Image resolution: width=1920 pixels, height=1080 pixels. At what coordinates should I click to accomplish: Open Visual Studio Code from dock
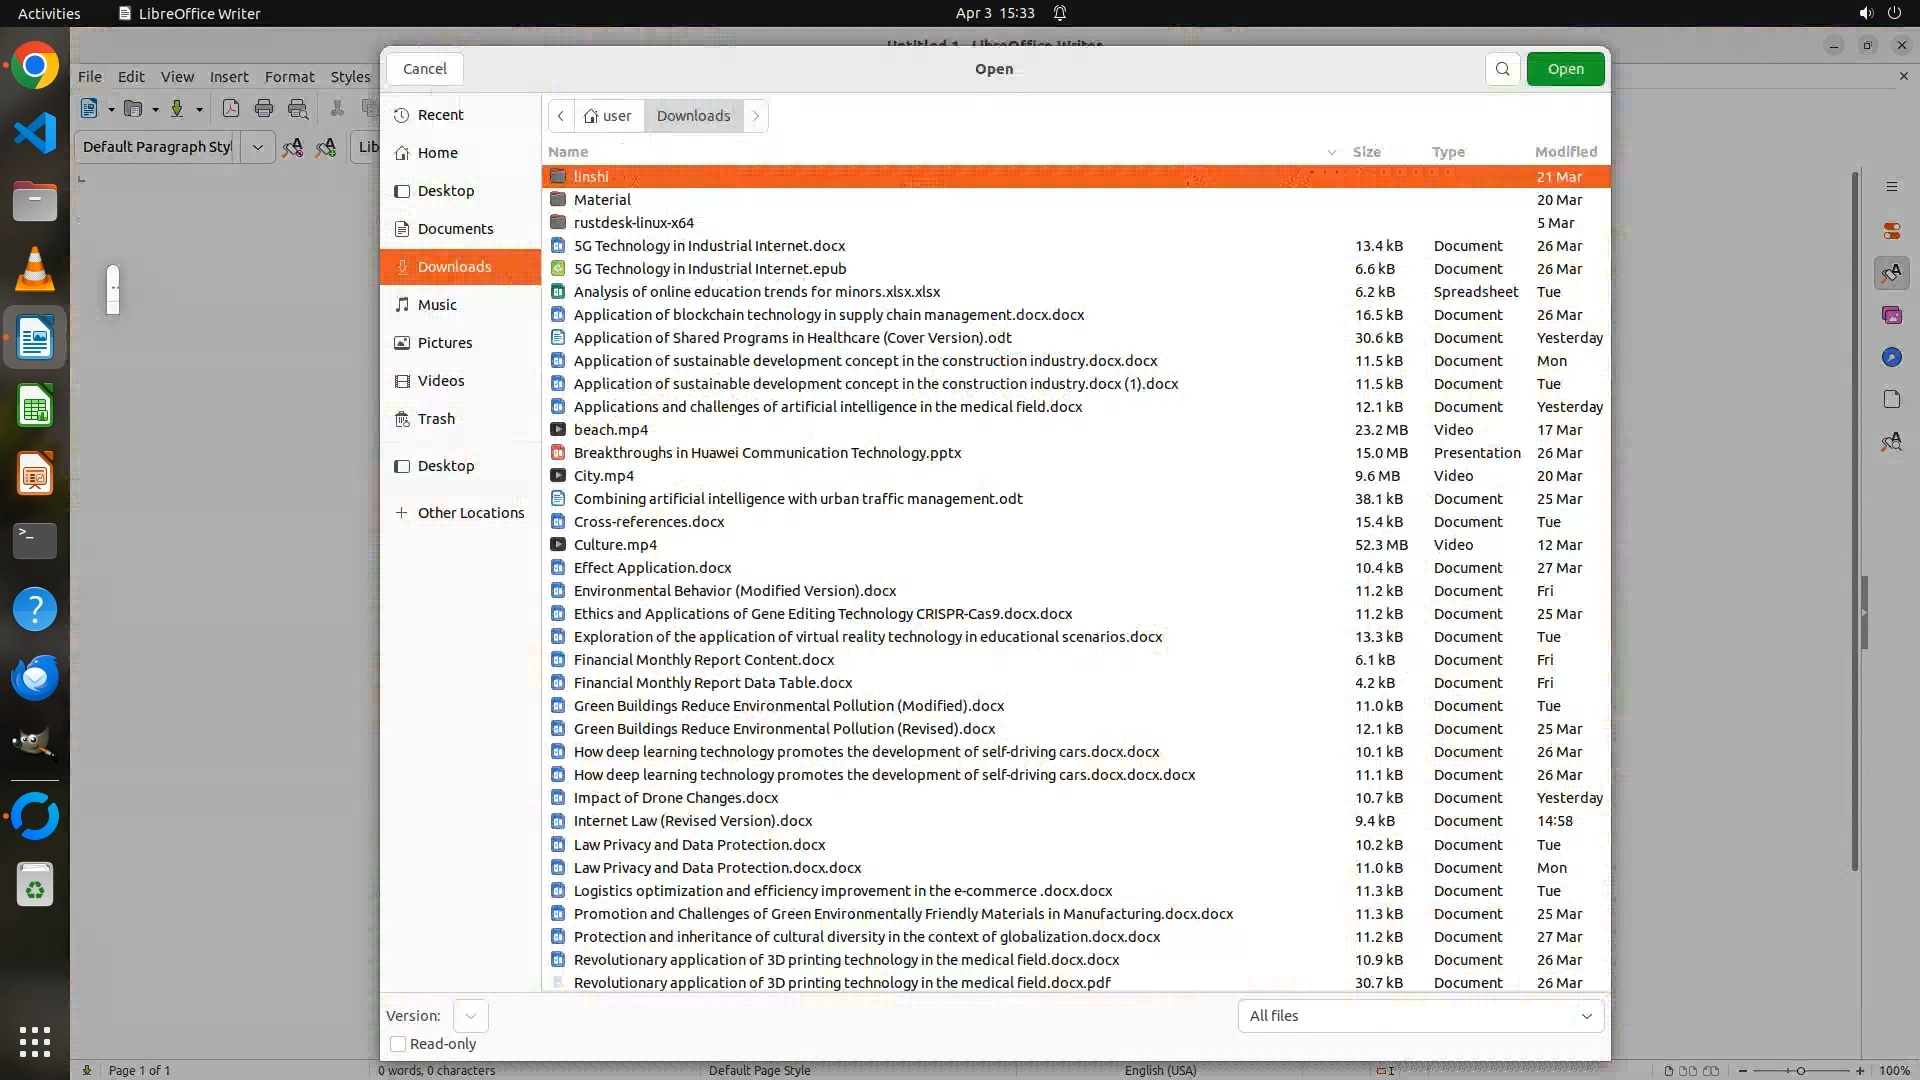(x=35, y=133)
